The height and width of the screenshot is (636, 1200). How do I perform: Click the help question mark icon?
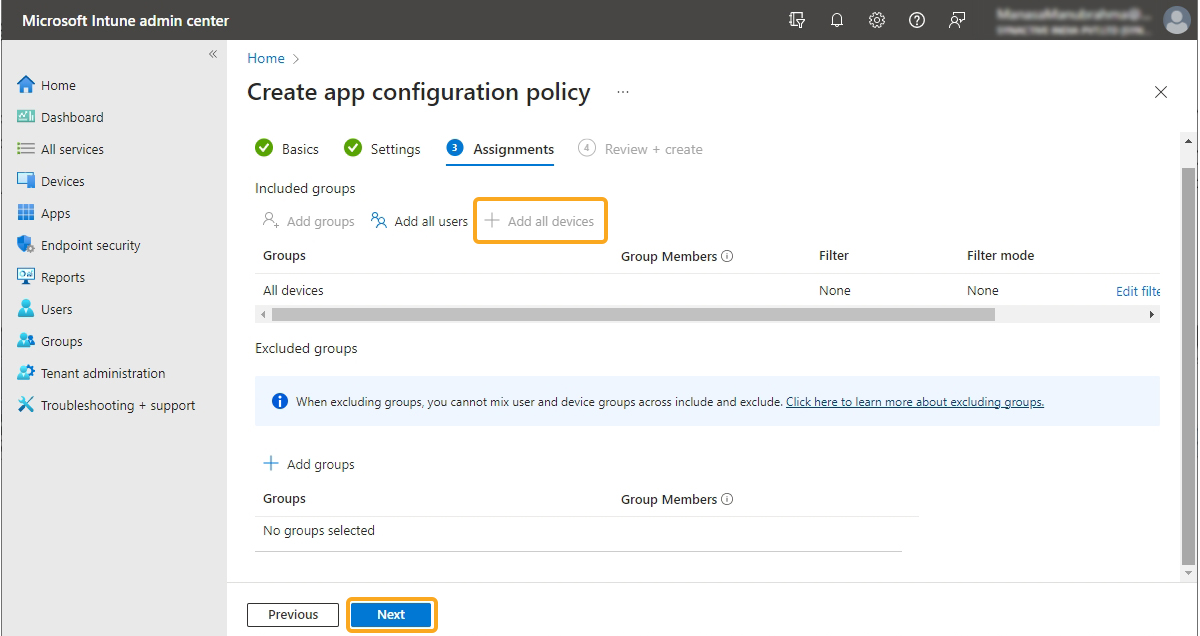(917, 20)
